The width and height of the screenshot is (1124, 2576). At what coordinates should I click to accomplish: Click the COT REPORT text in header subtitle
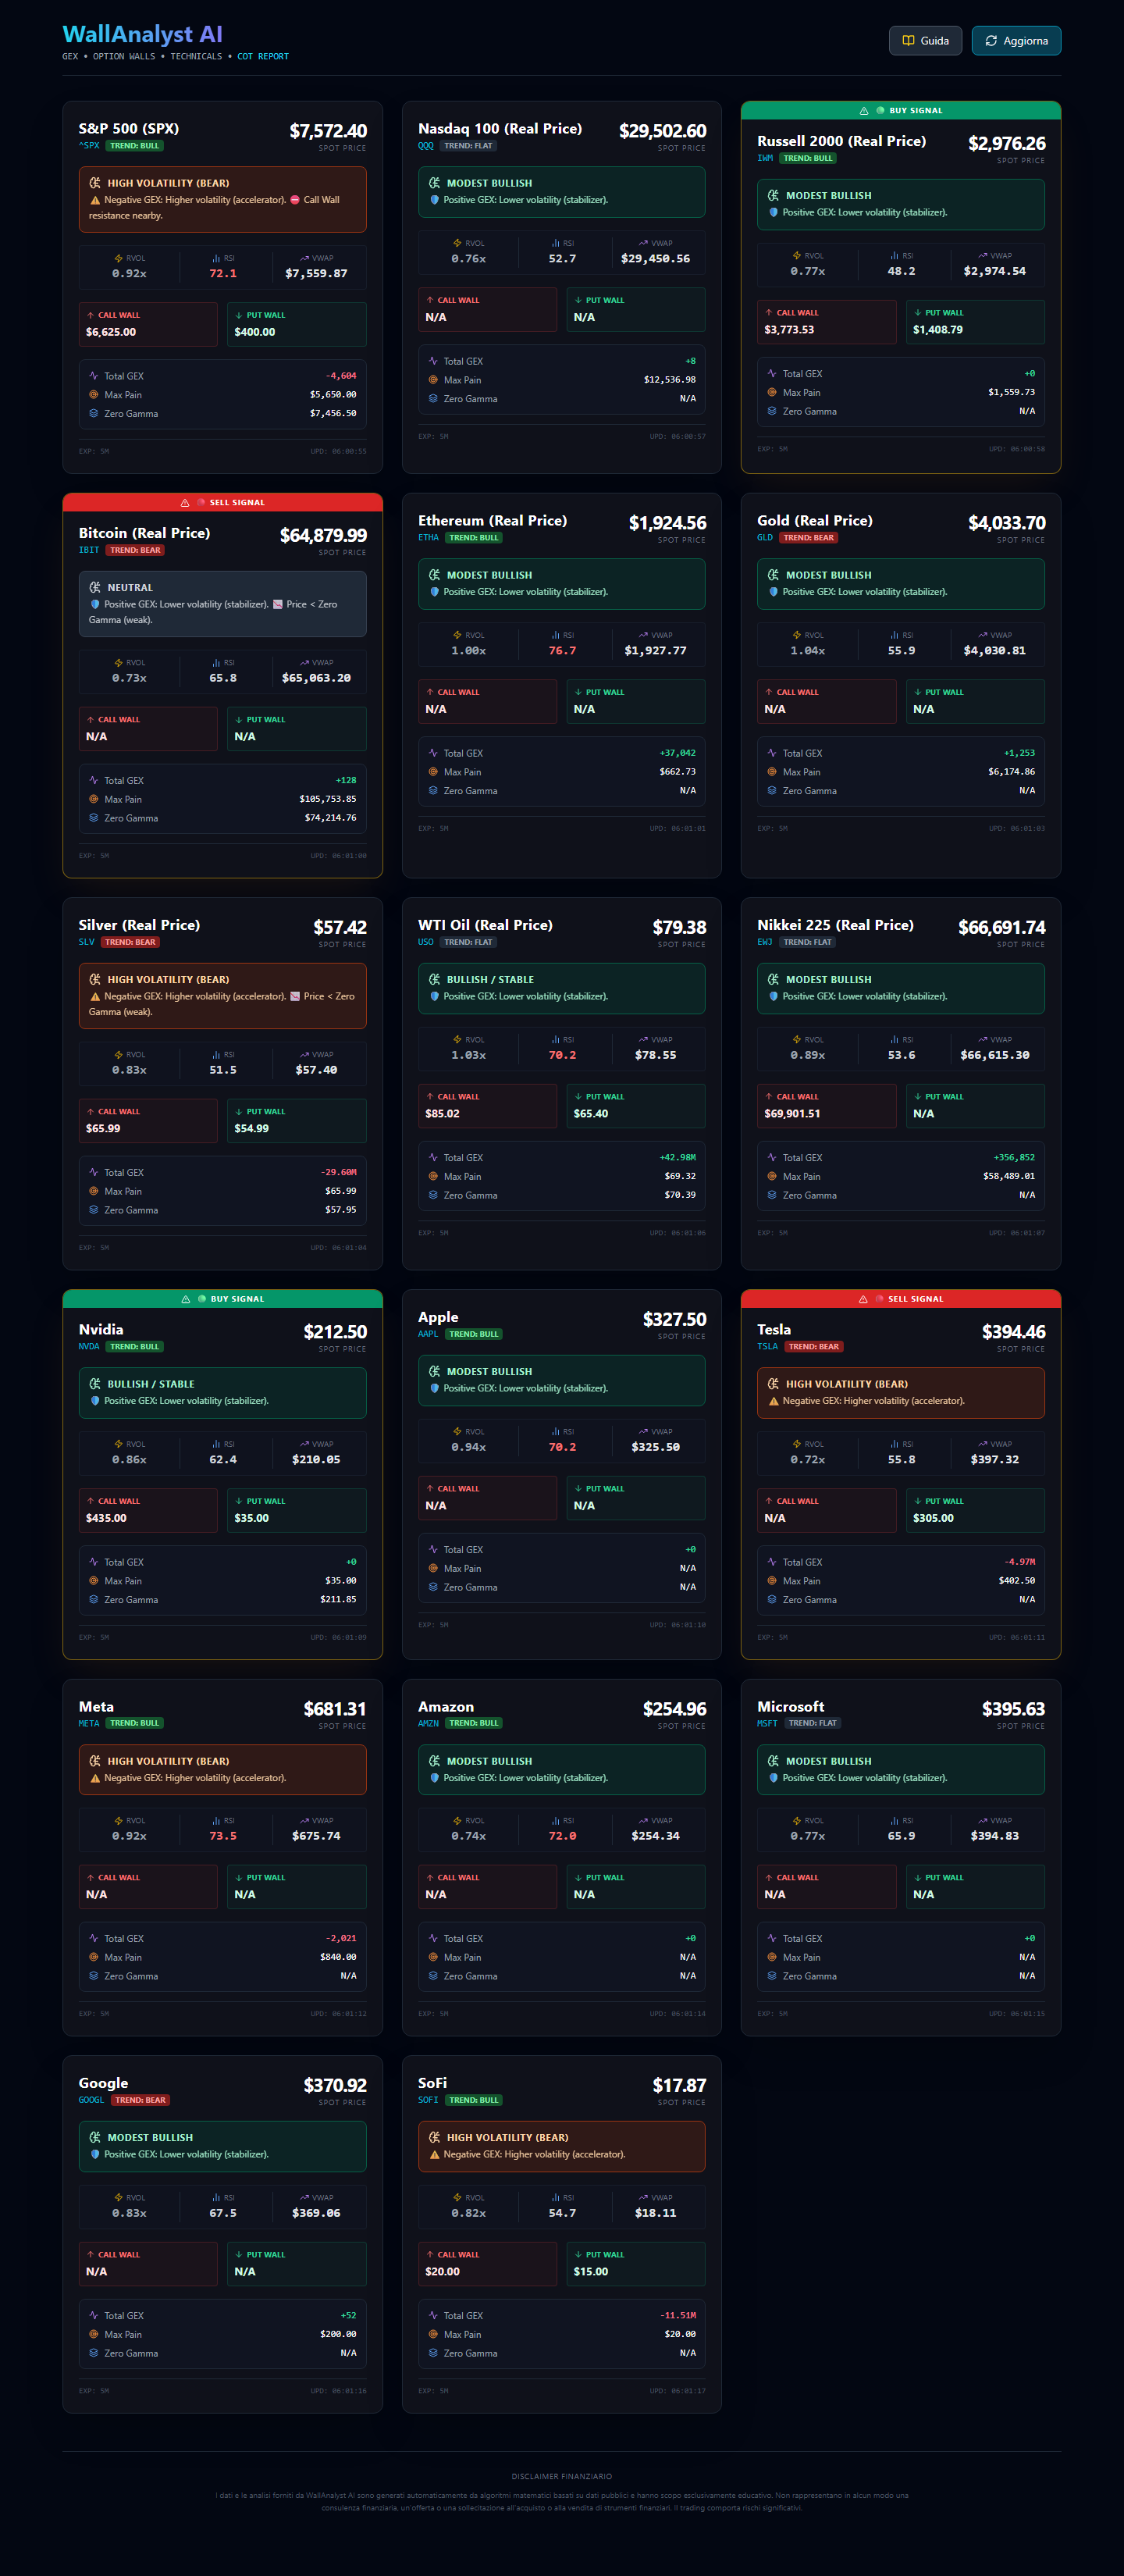point(263,57)
